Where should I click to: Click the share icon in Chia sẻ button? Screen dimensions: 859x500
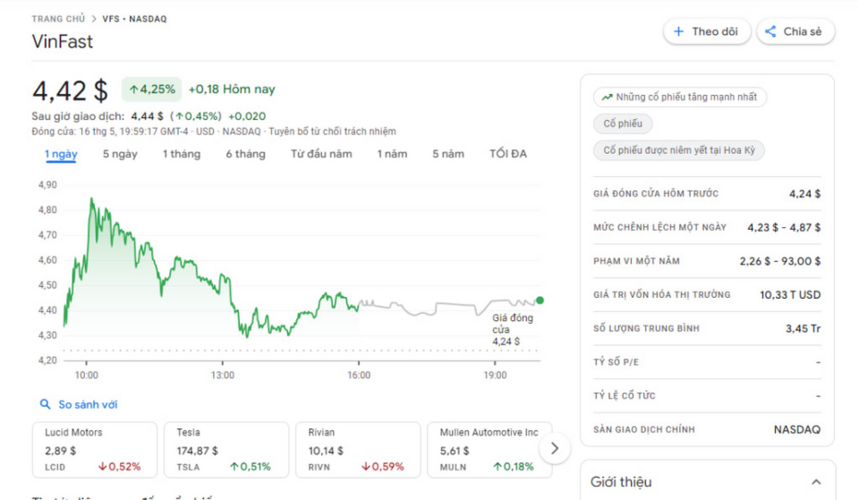[770, 32]
